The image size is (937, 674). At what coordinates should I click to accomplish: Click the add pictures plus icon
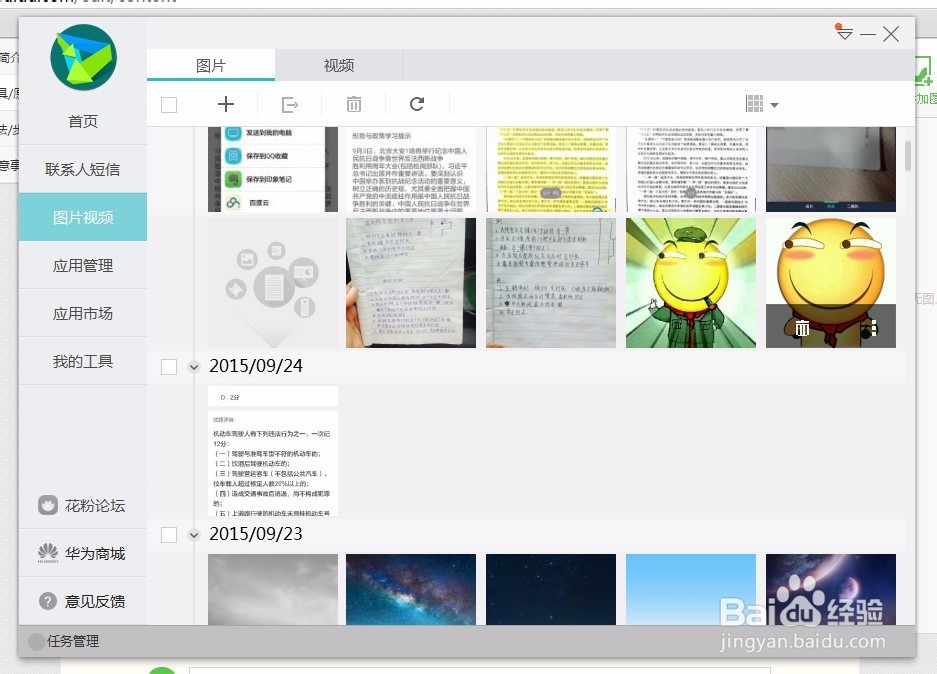tap(225, 105)
